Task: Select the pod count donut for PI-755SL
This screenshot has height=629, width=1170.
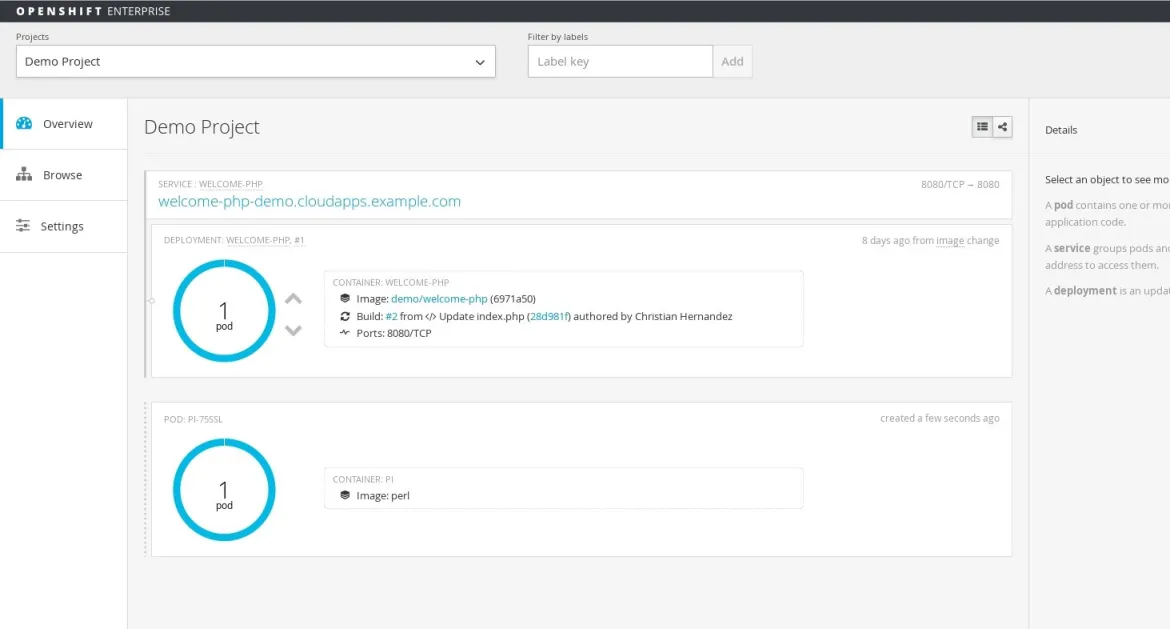Action: (x=224, y=489)
